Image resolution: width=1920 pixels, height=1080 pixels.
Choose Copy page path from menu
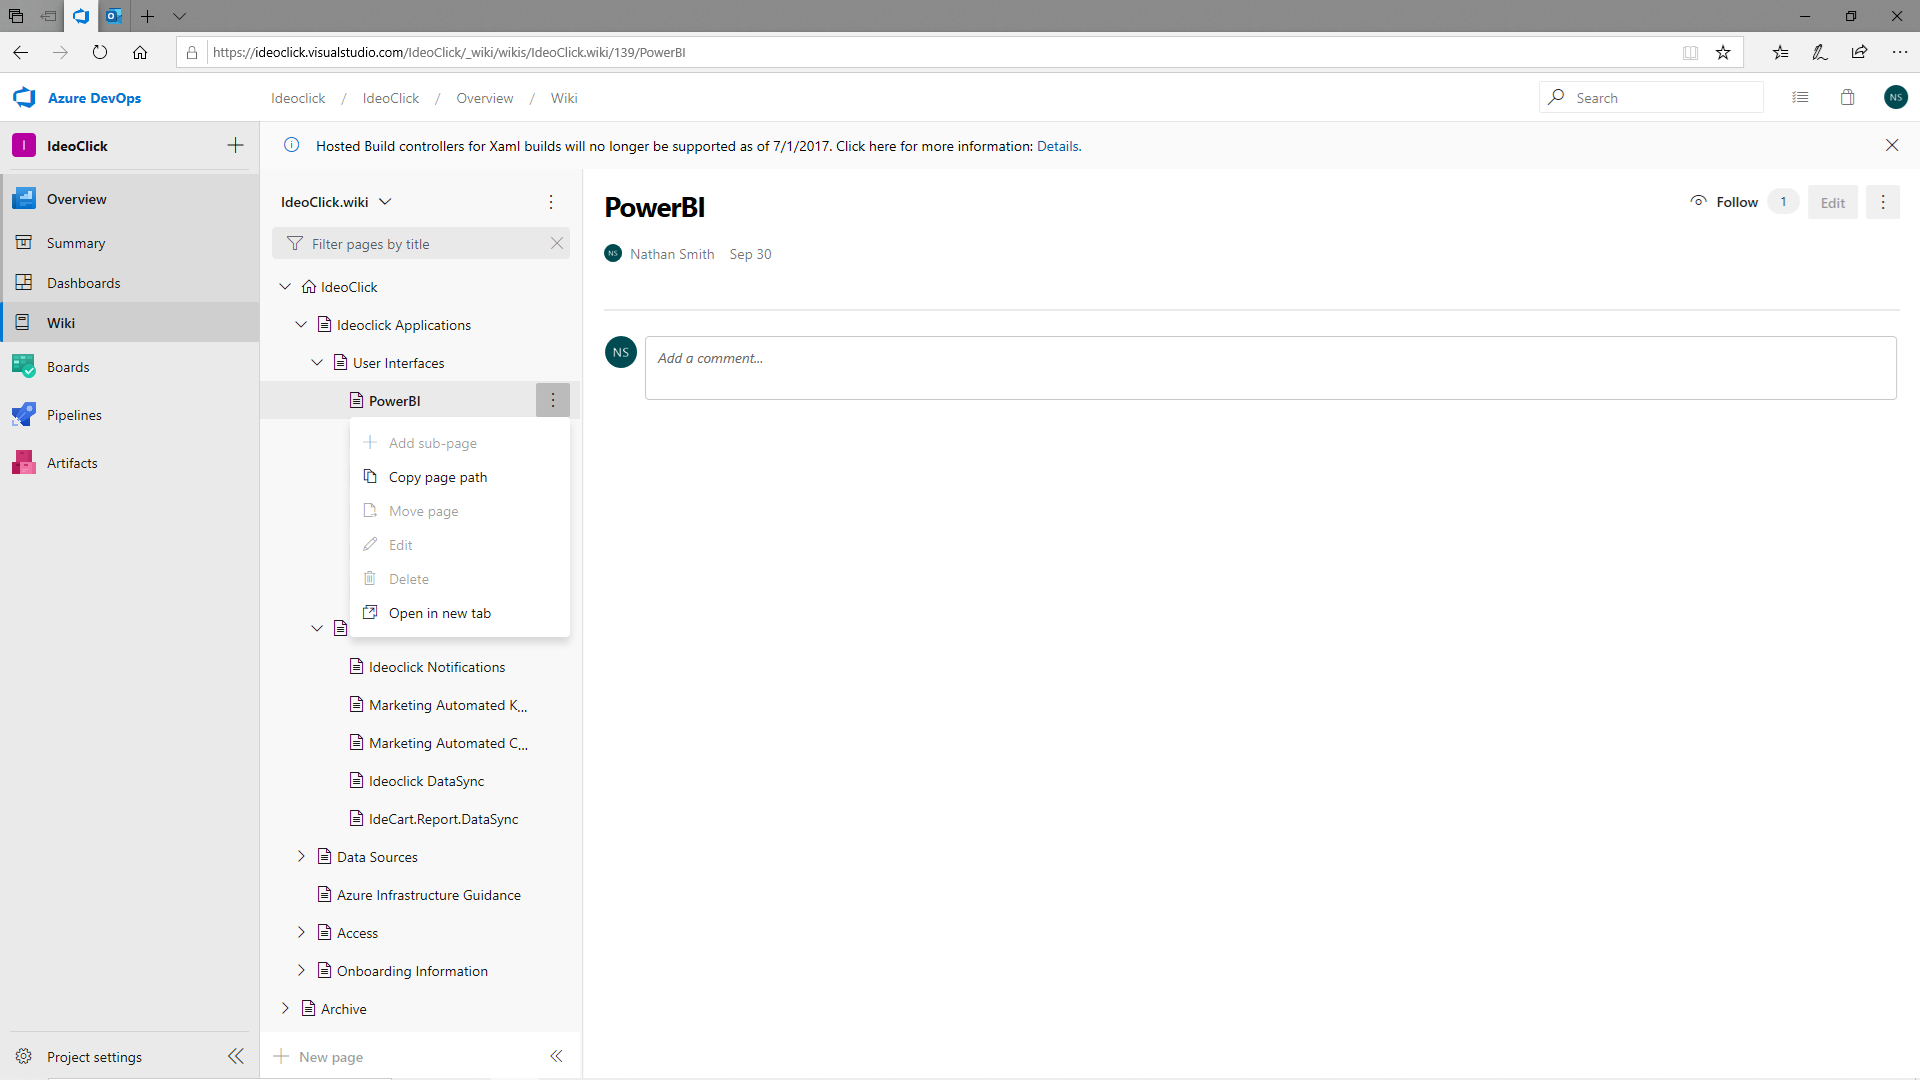tap(438, 477)
